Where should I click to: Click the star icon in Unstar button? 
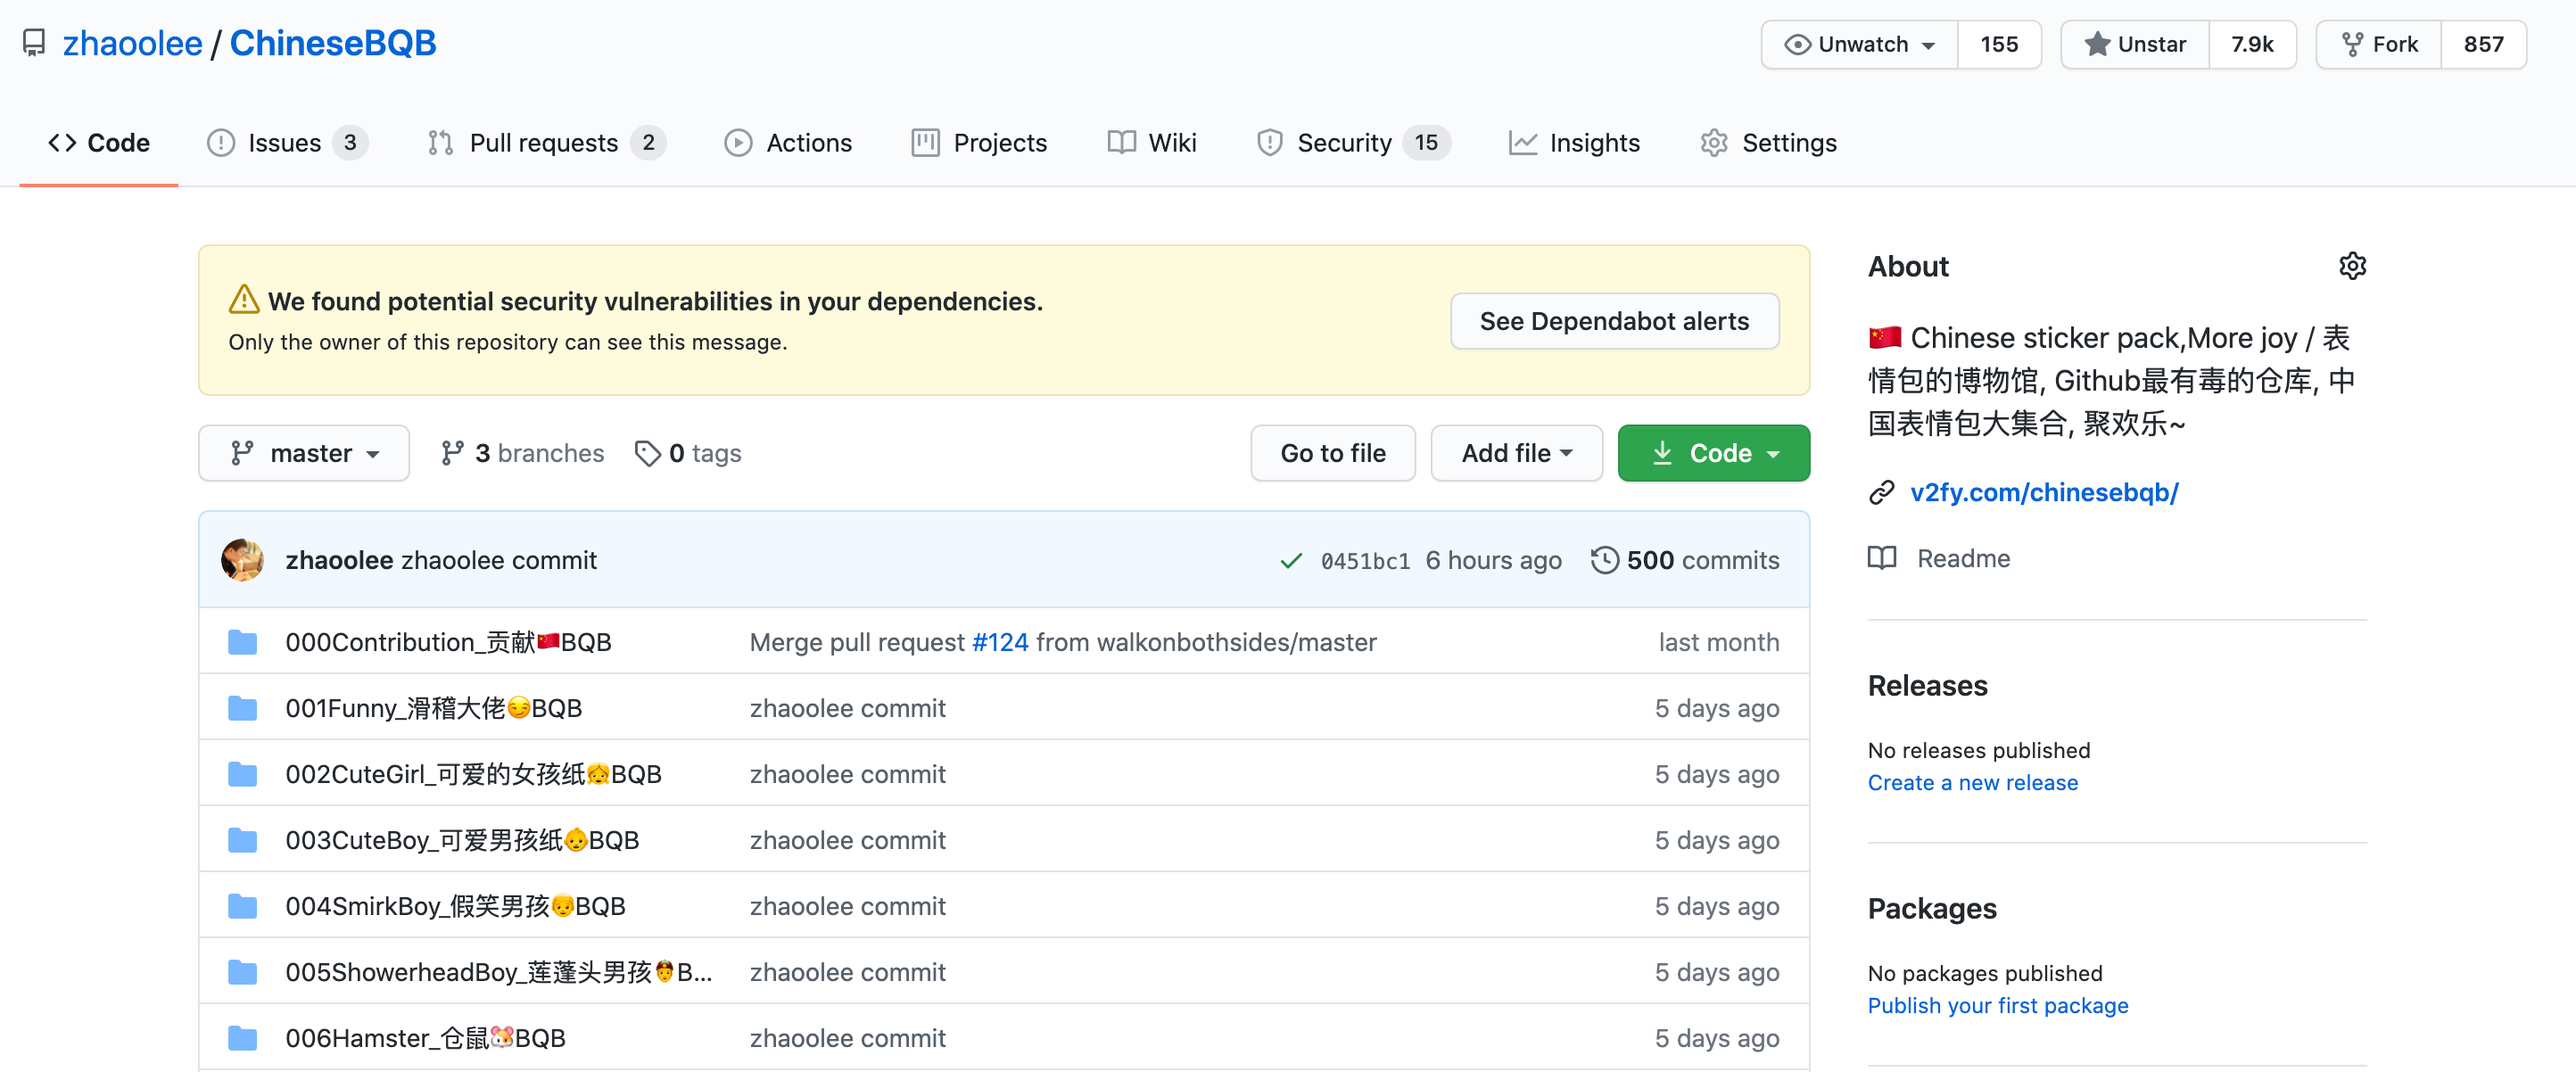click(x=2097, y=44)
